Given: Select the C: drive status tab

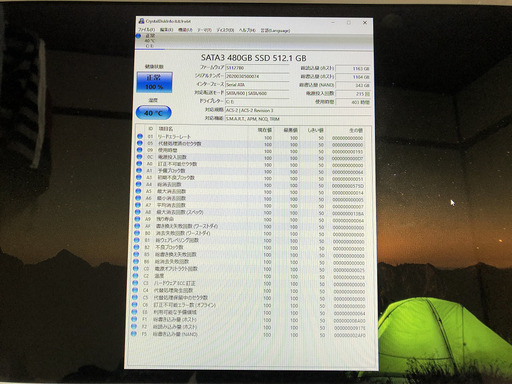Looking at the screenshot, I should click(149, 40).
